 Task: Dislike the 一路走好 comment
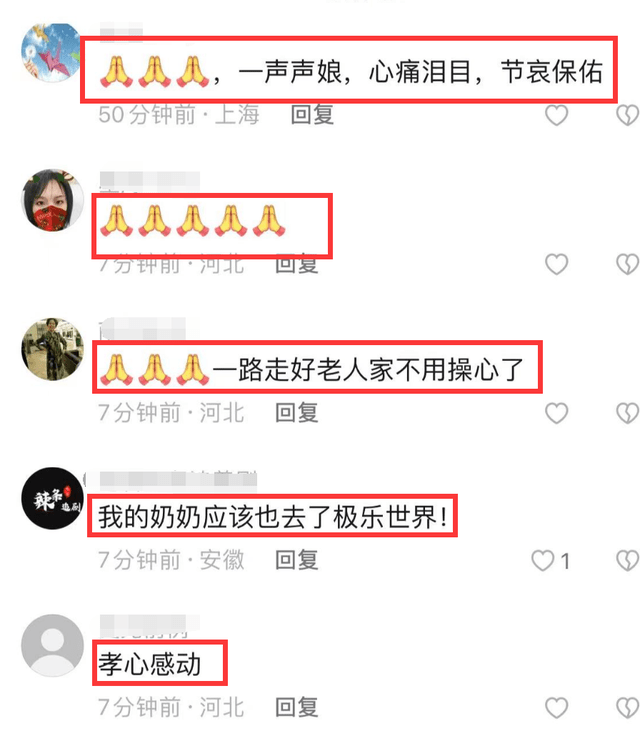pos(628,413)
